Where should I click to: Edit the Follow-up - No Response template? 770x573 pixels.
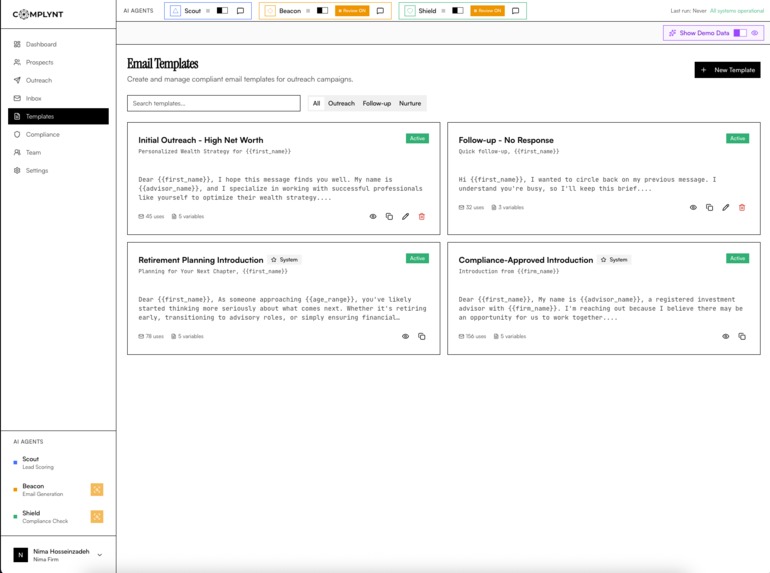coord(726,208)
